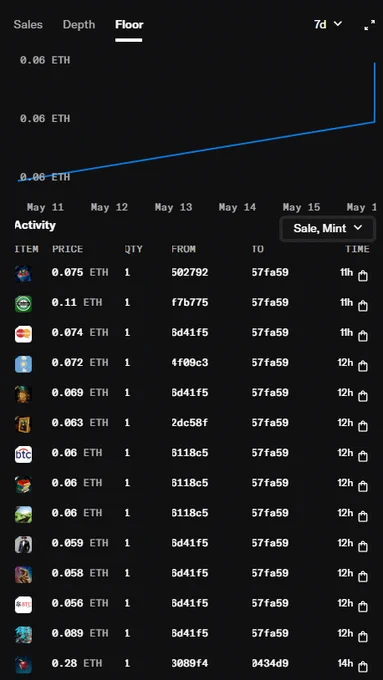
Task: Open item thumbnail for 0.075 ETH sale
Action: point(23,274)
